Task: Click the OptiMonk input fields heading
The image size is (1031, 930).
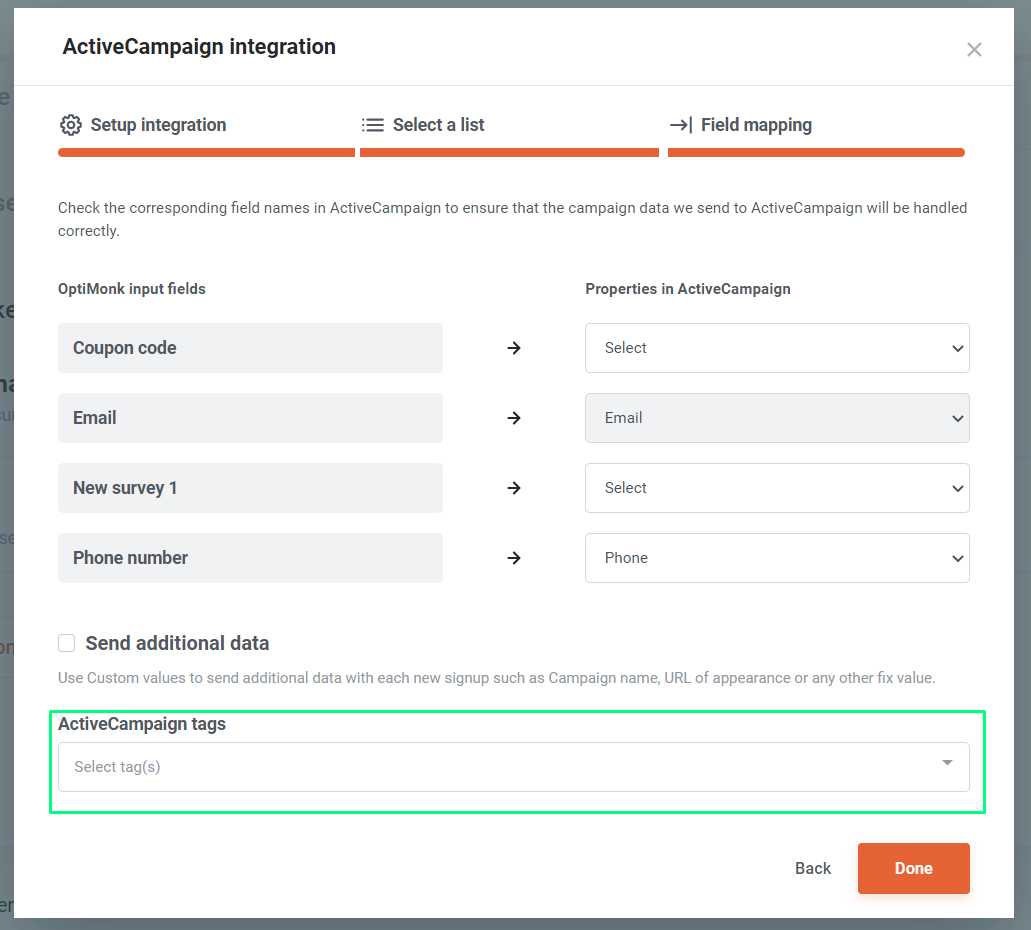Action: 132,289
